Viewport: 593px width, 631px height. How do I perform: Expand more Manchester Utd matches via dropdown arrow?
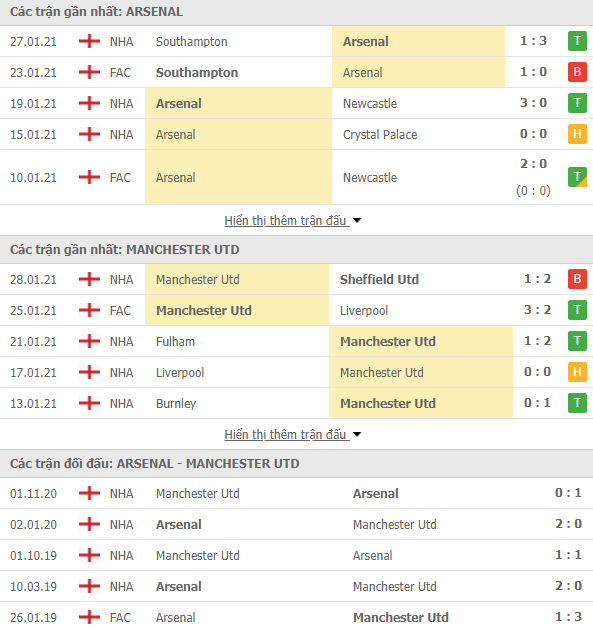[357, 435]
